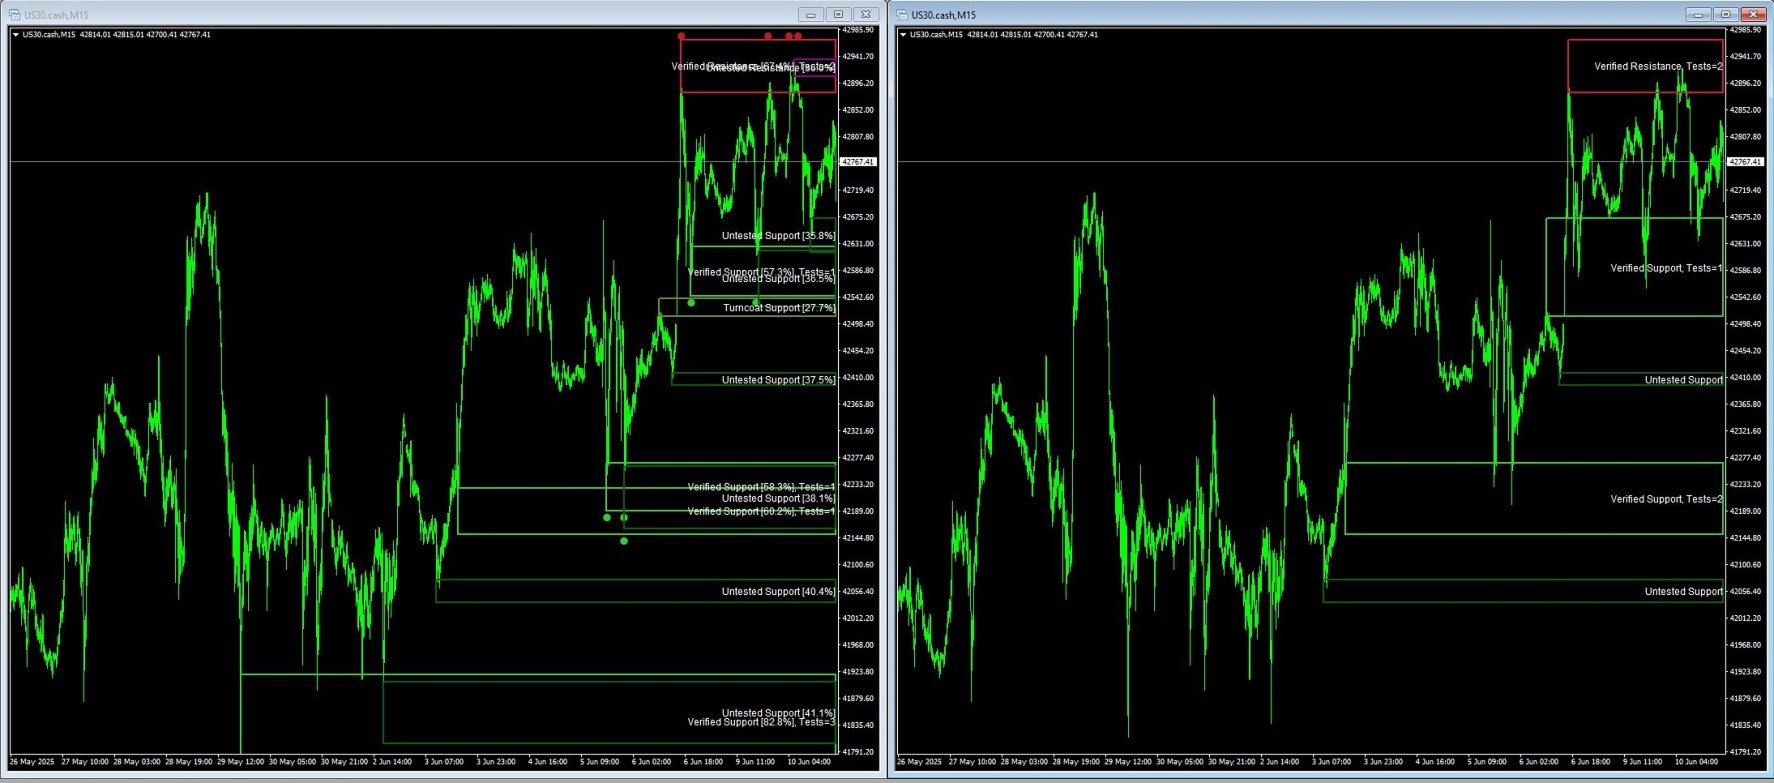Click '6 Jun 18:00' on right chart time axis

pos(1591,762)
